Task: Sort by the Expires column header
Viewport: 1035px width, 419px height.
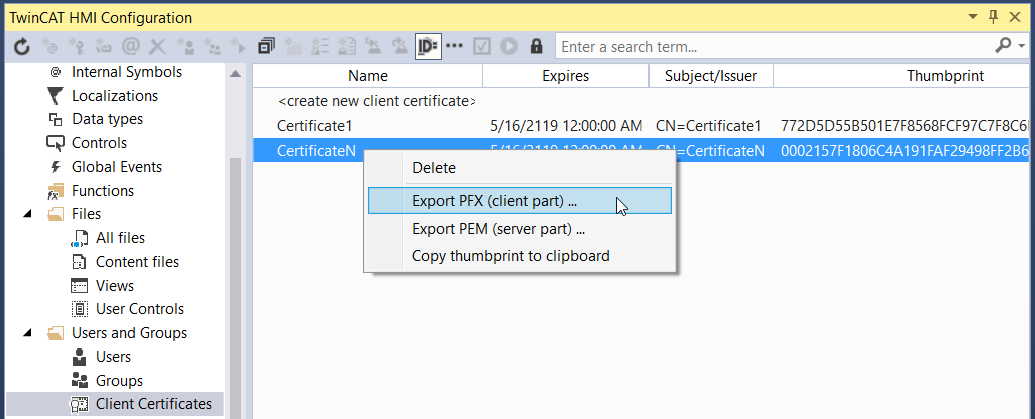Action: point(566,76)
